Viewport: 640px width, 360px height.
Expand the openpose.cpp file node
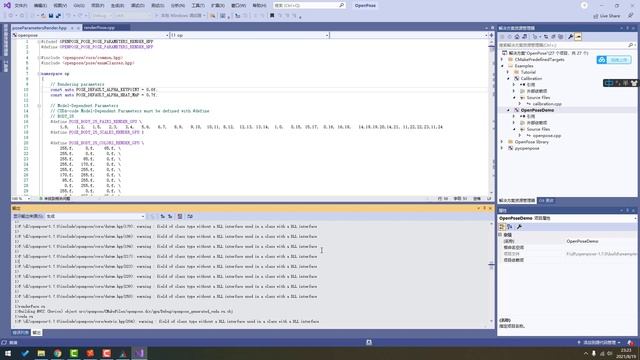pos(520,136)
